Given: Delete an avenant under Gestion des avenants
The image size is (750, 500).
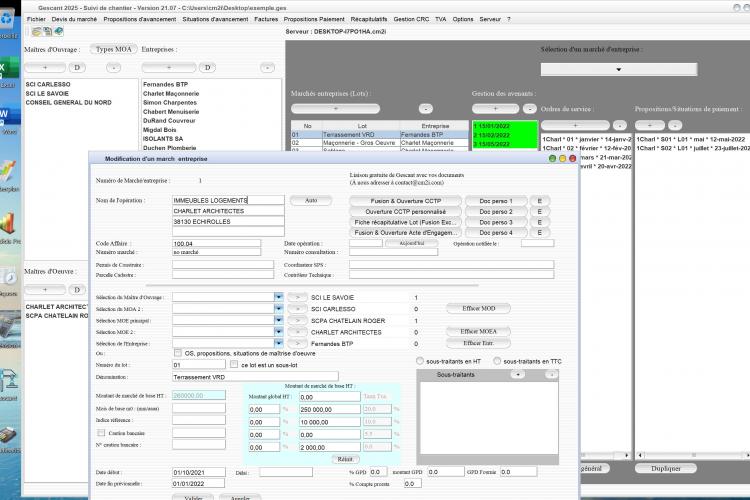Looking at the screenshot, I should pyautogui.click(x=529, y=109).
